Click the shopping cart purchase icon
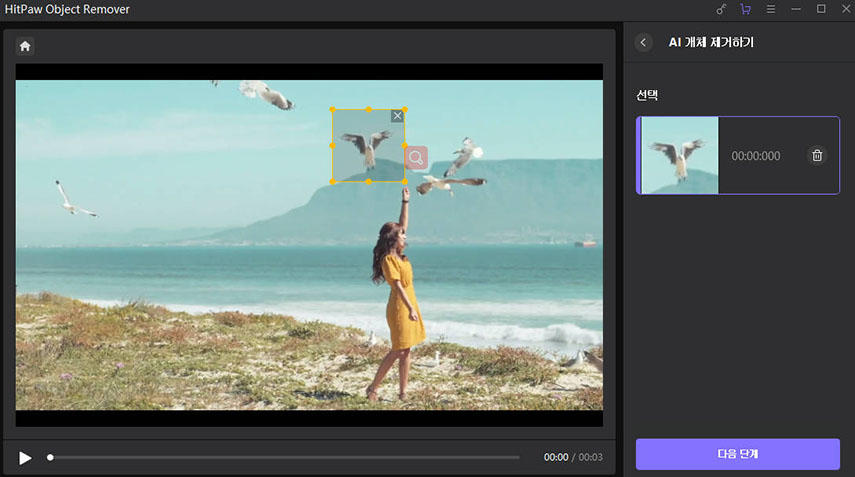Image resolution: width=855 pixels, height=477 pixels. 745,9
